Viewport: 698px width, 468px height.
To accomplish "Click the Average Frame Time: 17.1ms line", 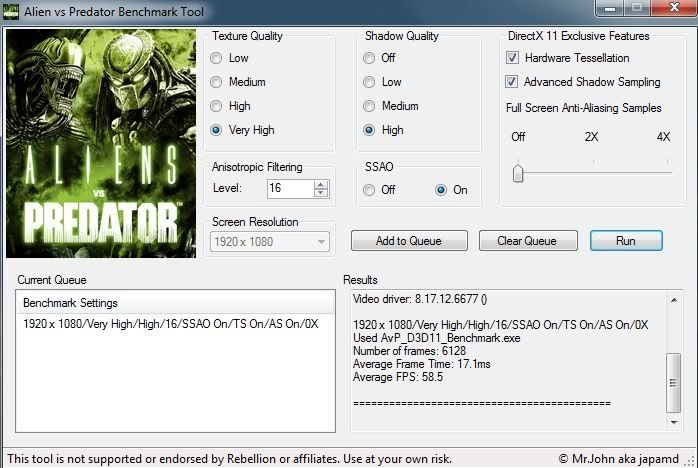I will [422, 364].
